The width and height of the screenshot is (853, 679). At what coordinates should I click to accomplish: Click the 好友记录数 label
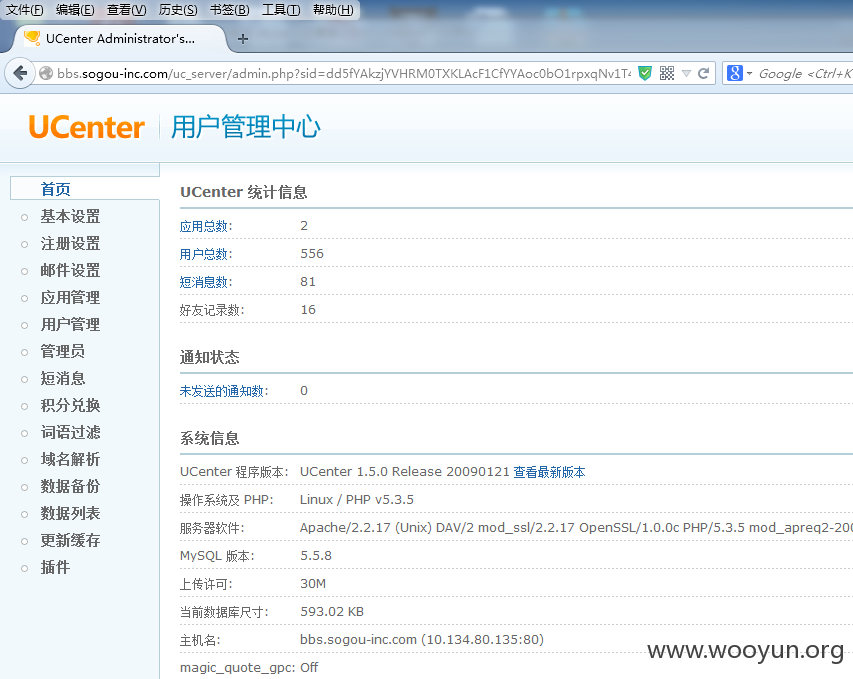tap(212, 310)
